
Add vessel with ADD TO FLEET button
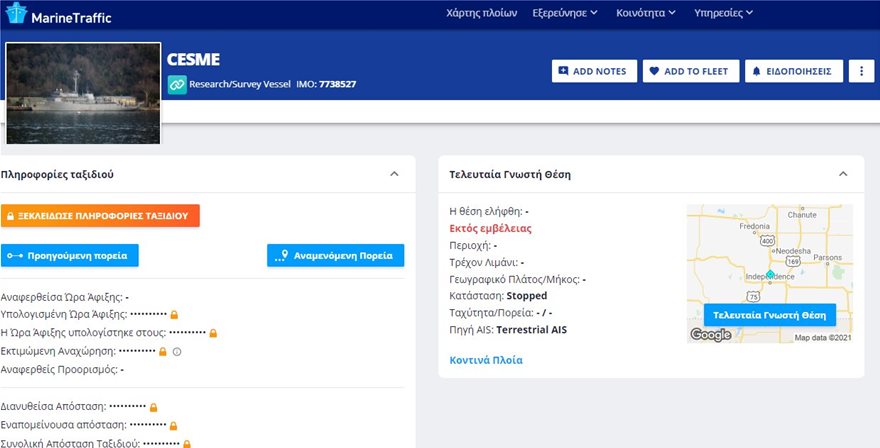pyautogui.click(x=689, y=71)
